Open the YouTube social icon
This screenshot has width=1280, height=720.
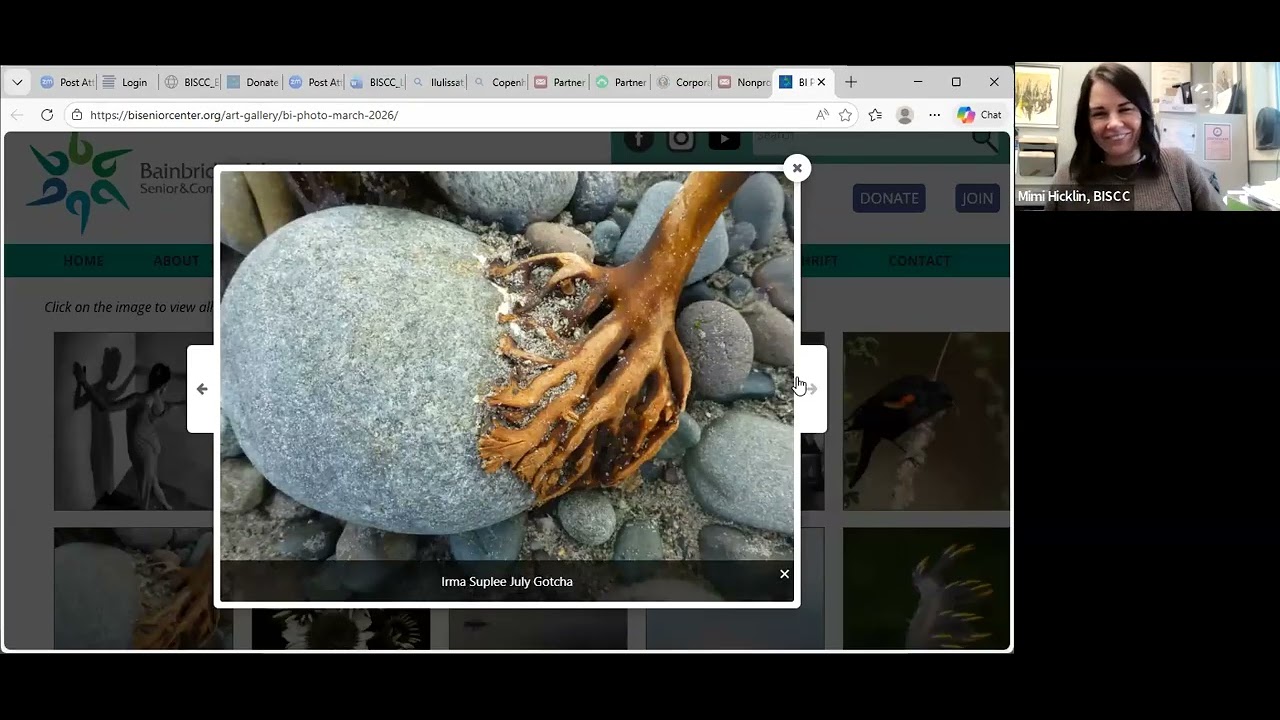click(x=724, y=140)
